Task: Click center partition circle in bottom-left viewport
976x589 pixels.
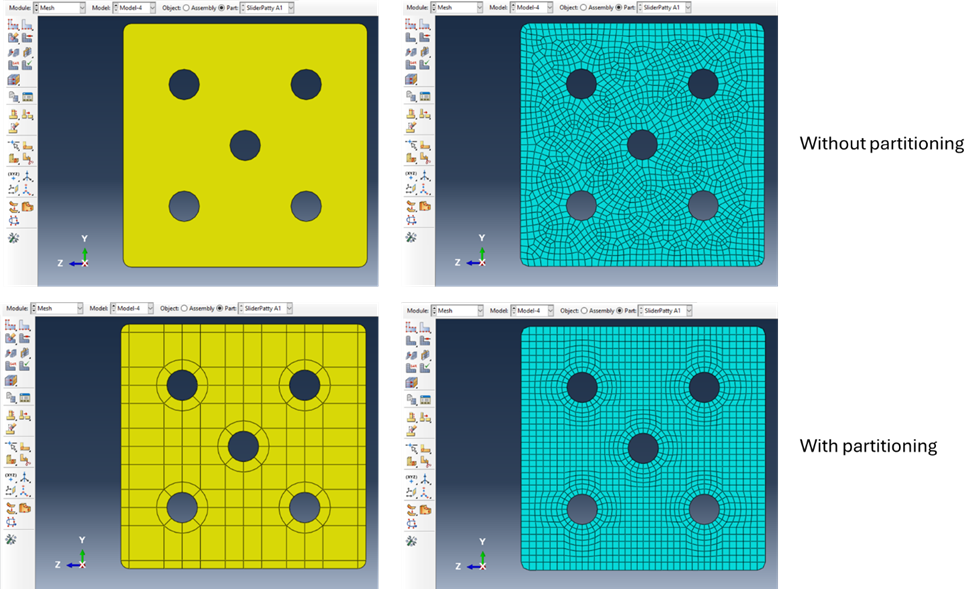Action: (243, 446)
